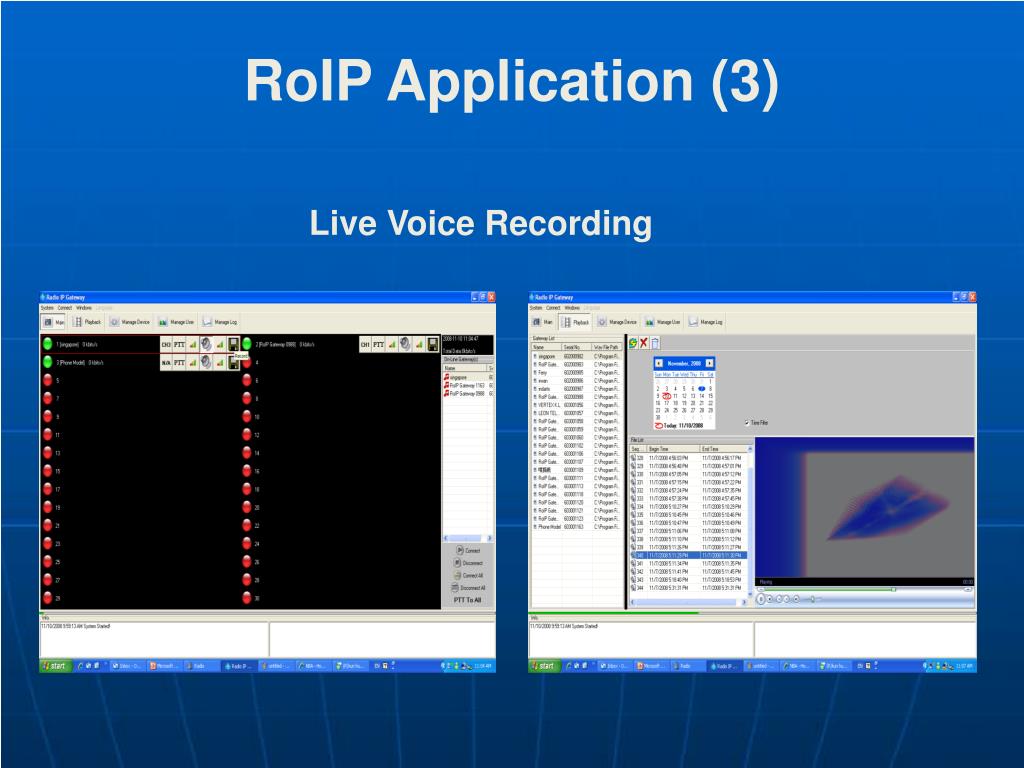Click File List horizontal scrollbar right arrow

coord(743,602)
